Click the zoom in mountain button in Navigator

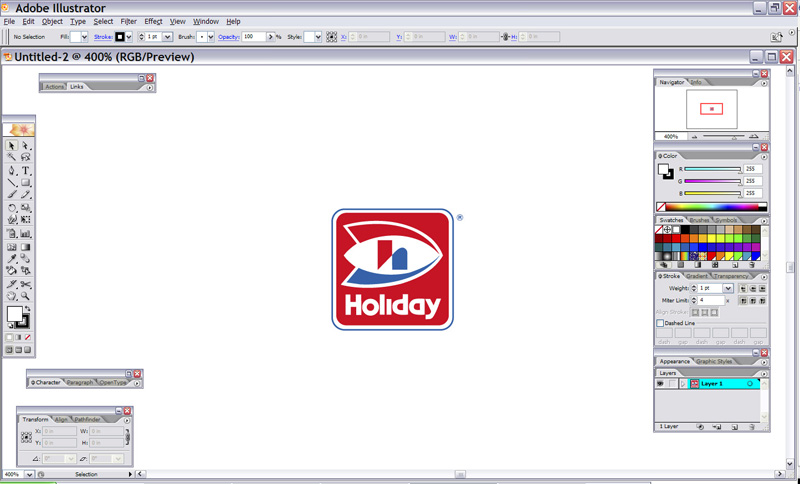(x=754, y=137)
